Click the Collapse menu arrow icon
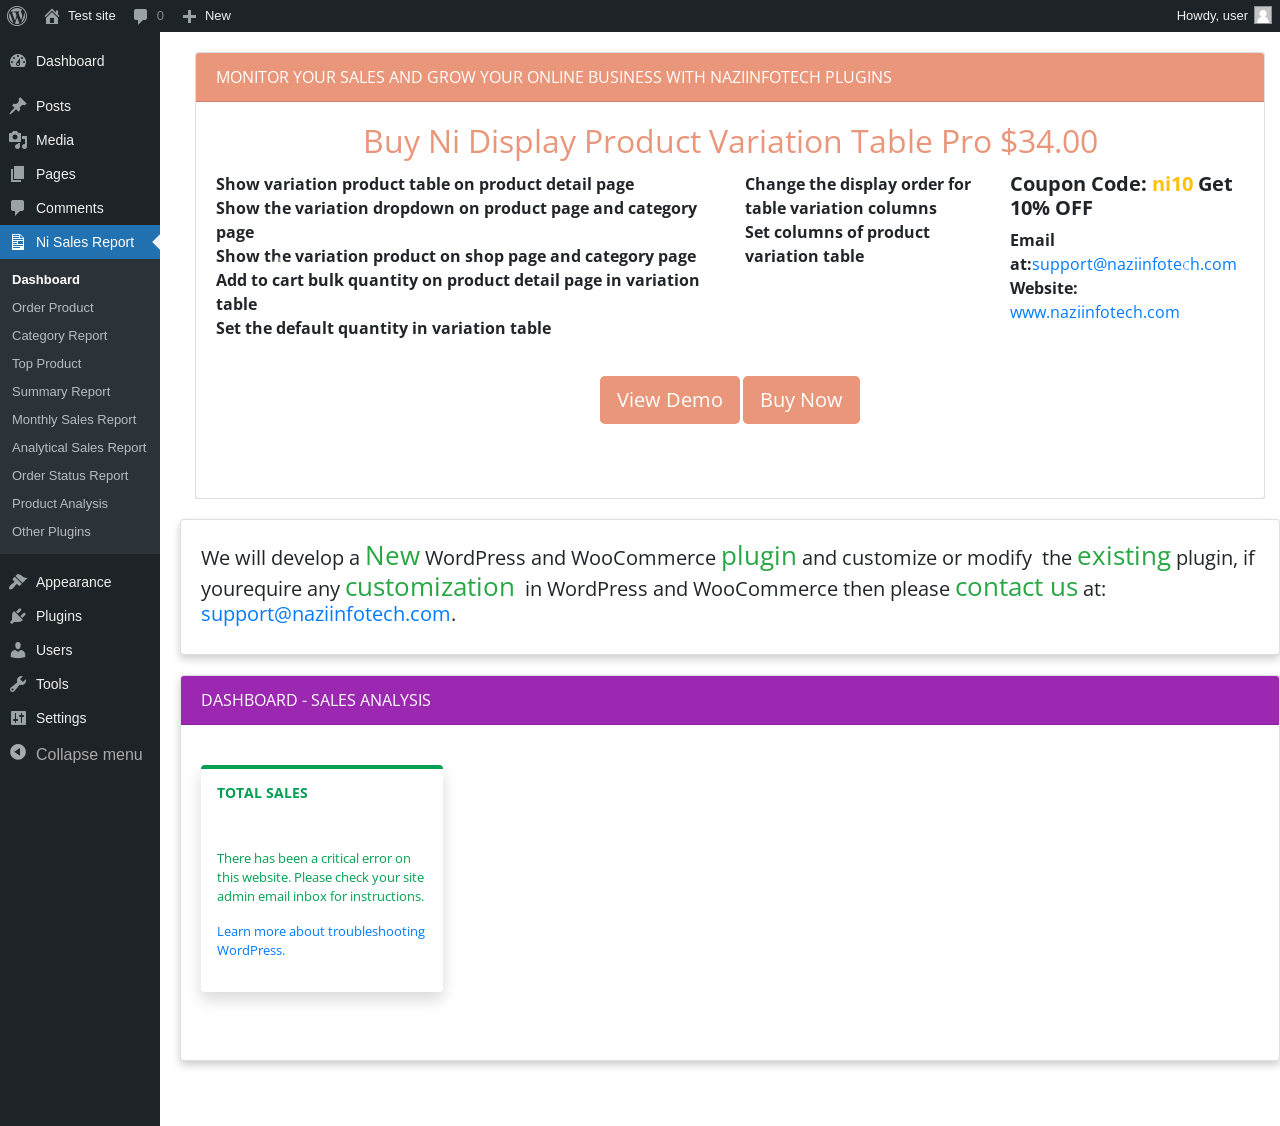1280x1126 pixels. (x=18, y=752)
